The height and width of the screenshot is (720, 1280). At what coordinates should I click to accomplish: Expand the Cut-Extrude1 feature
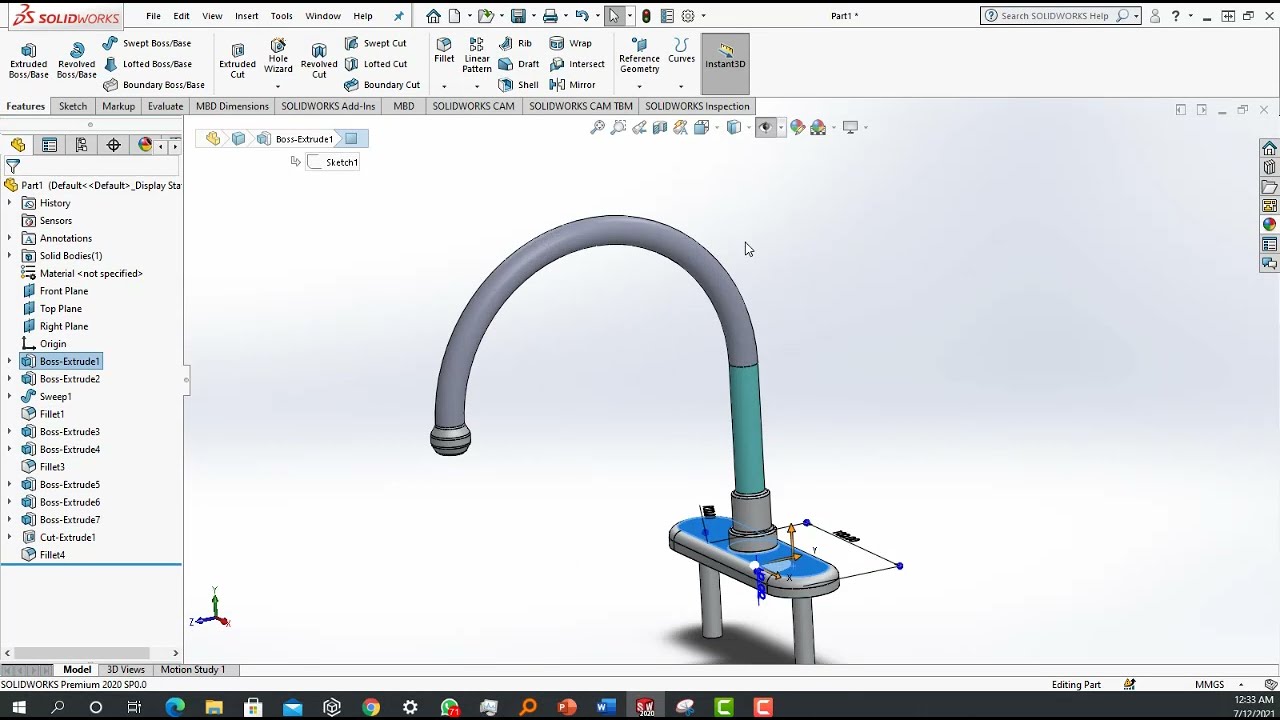coord(9,537)
